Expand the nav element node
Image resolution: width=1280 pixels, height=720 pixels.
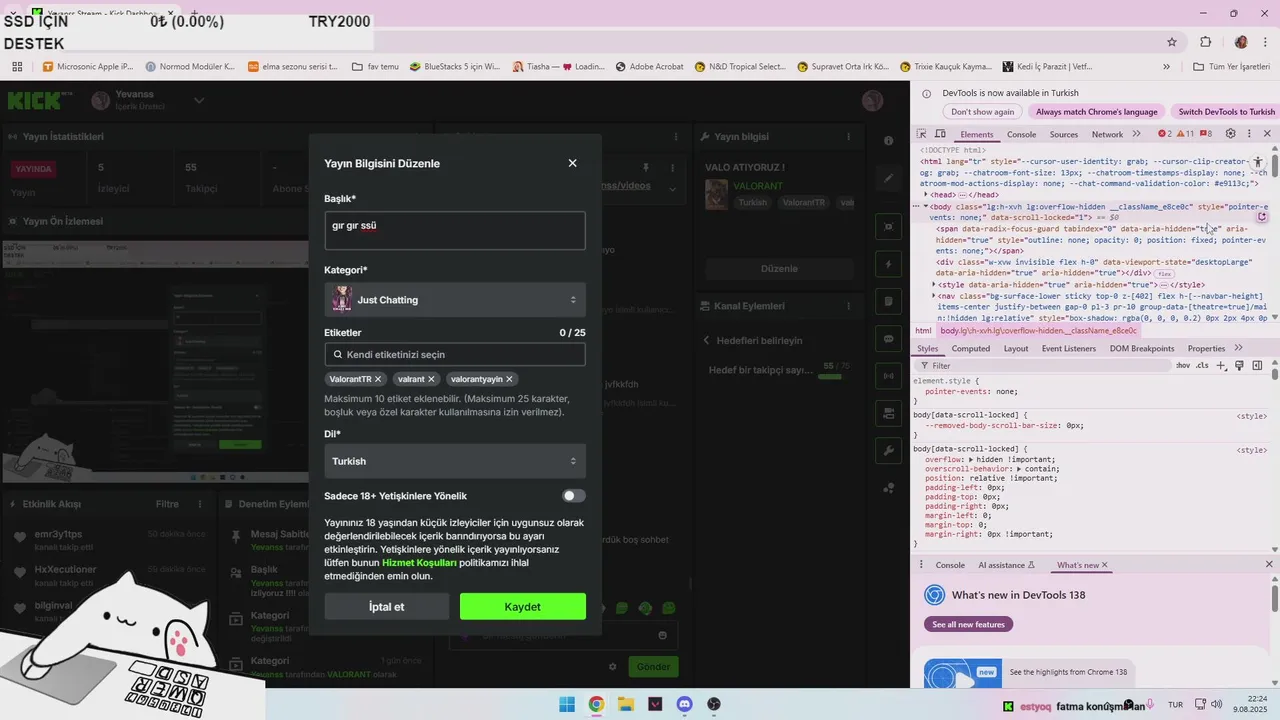934,296
